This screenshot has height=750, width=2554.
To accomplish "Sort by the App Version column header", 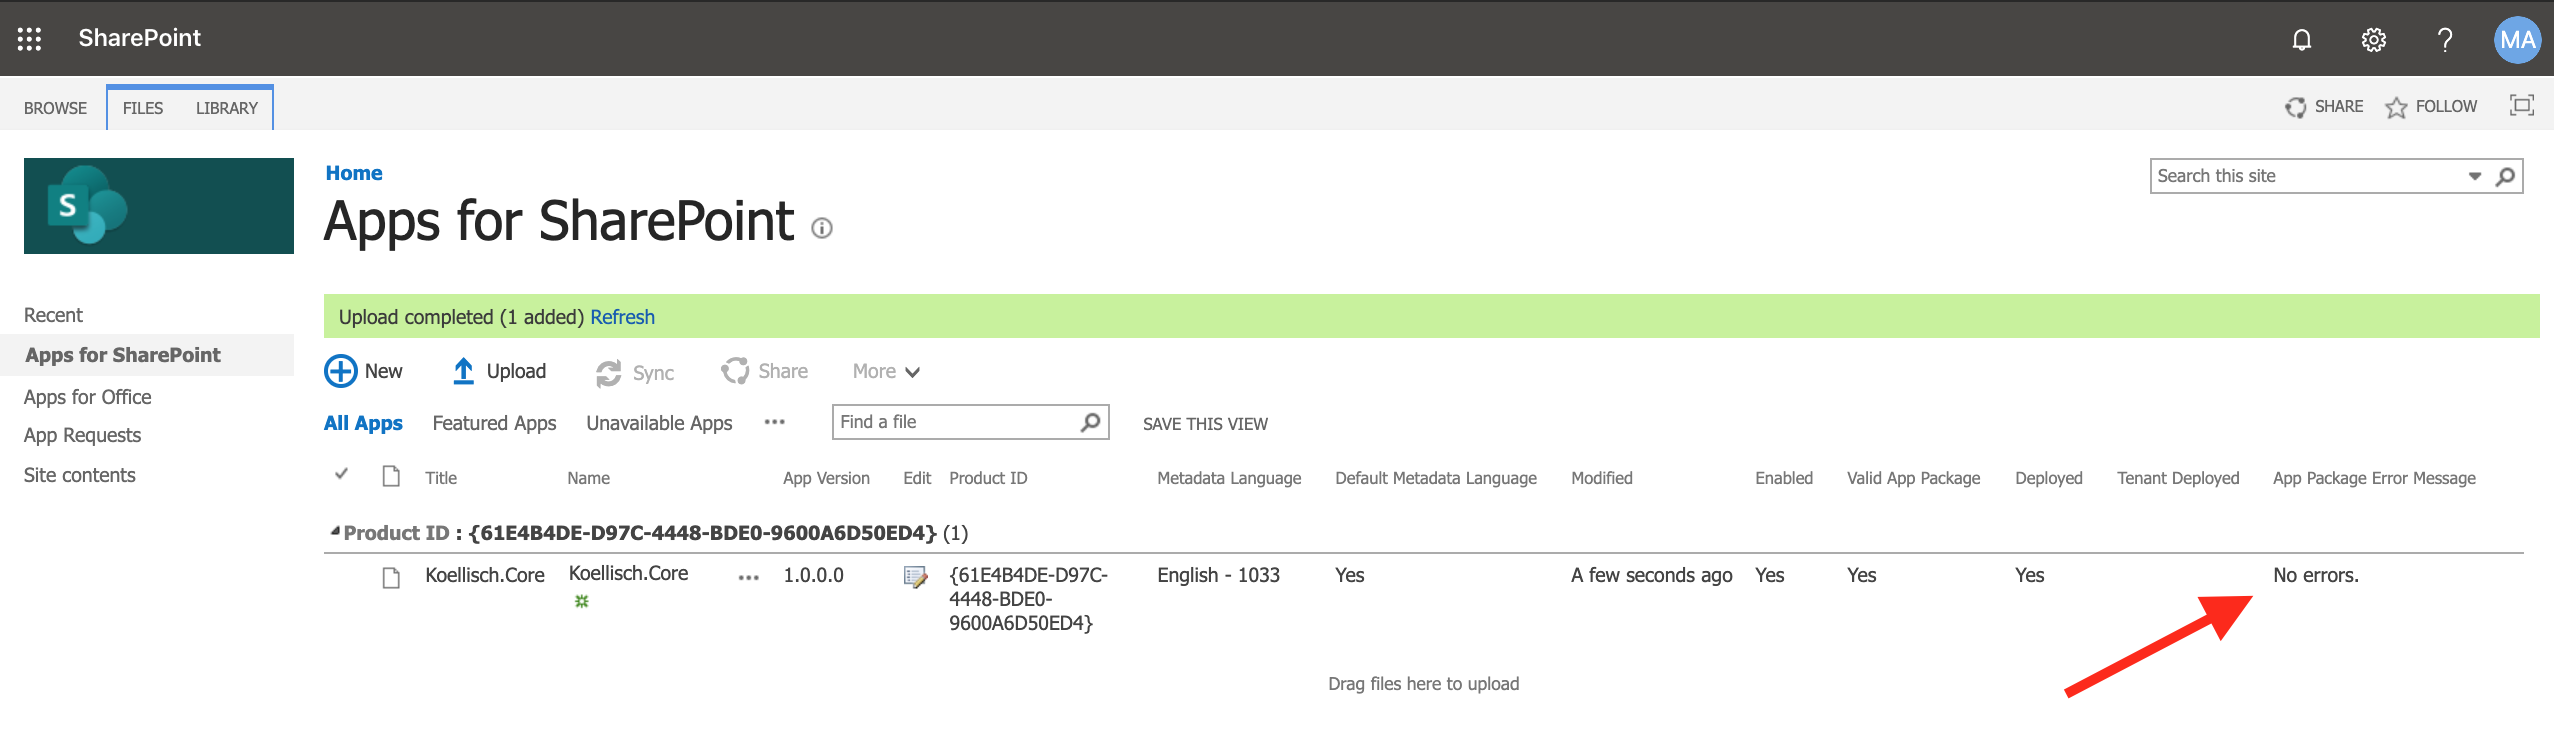I will [826, 478].
